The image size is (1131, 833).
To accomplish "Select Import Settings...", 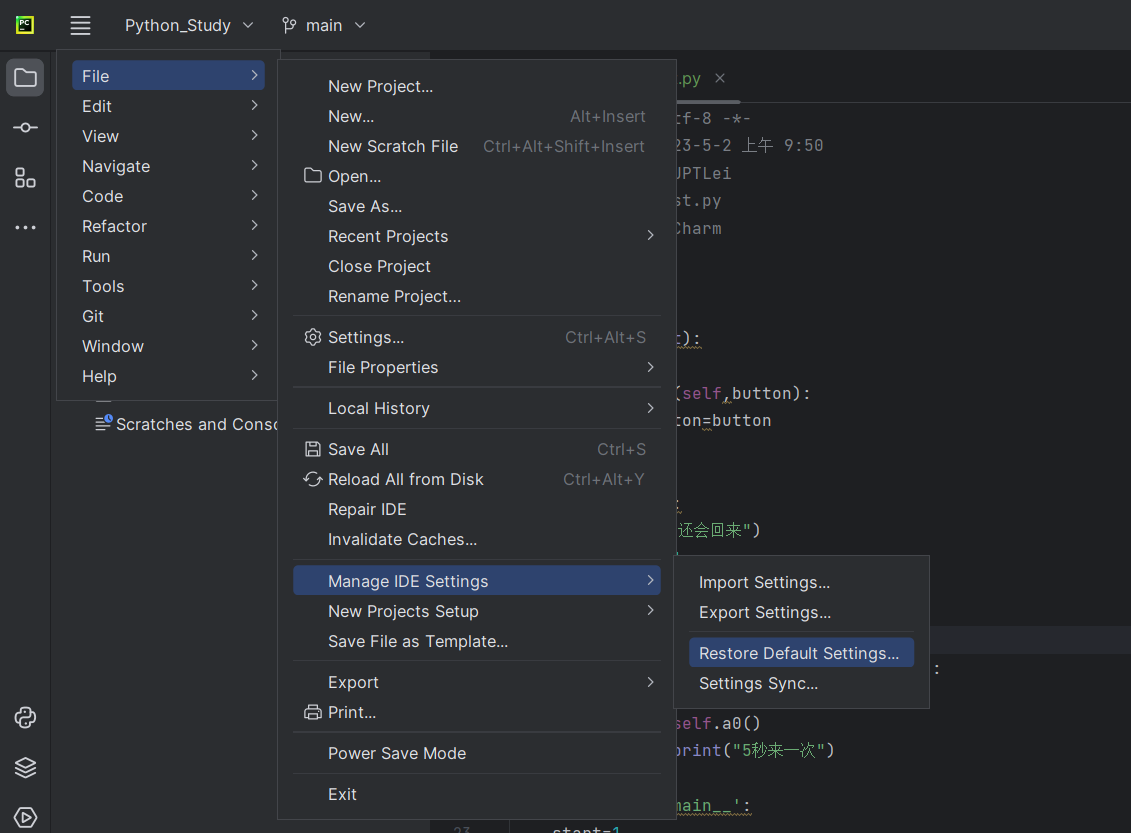I will coord(801,582).
